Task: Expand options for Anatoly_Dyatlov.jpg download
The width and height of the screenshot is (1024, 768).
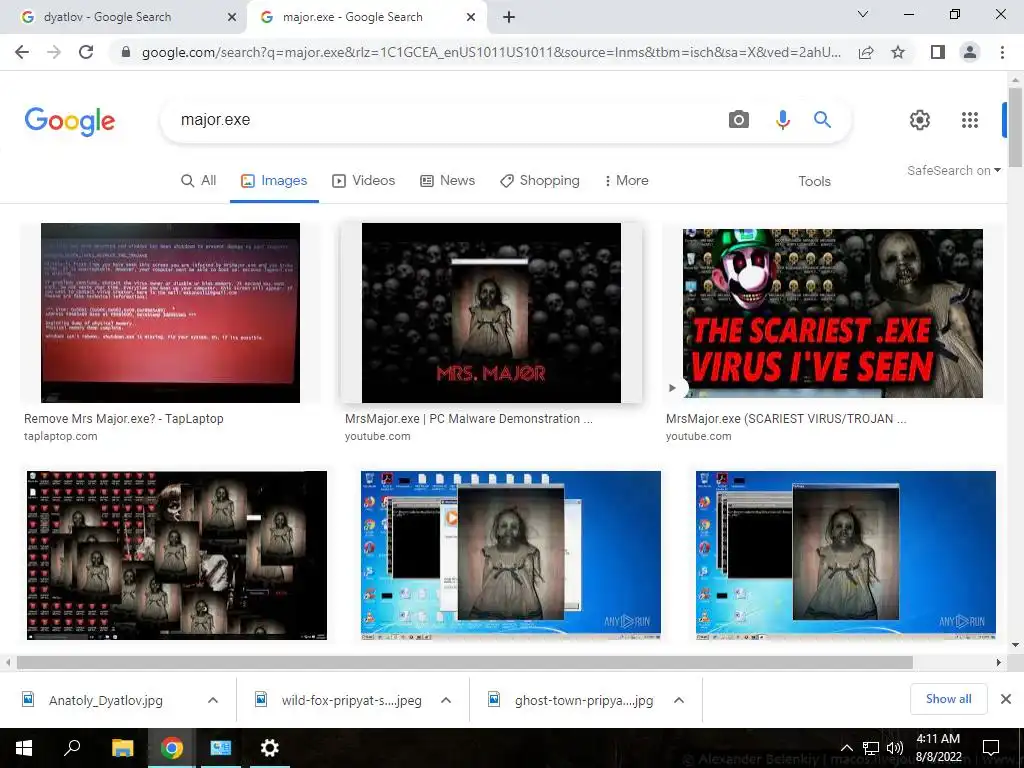Action: (213, 700)
